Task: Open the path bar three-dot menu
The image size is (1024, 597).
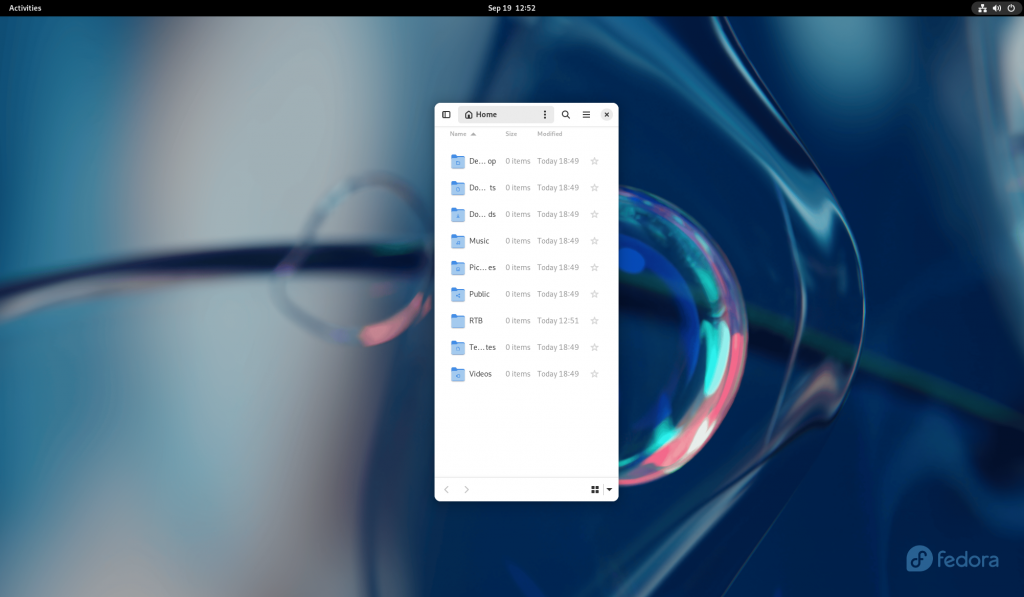Action: (544, 114)
